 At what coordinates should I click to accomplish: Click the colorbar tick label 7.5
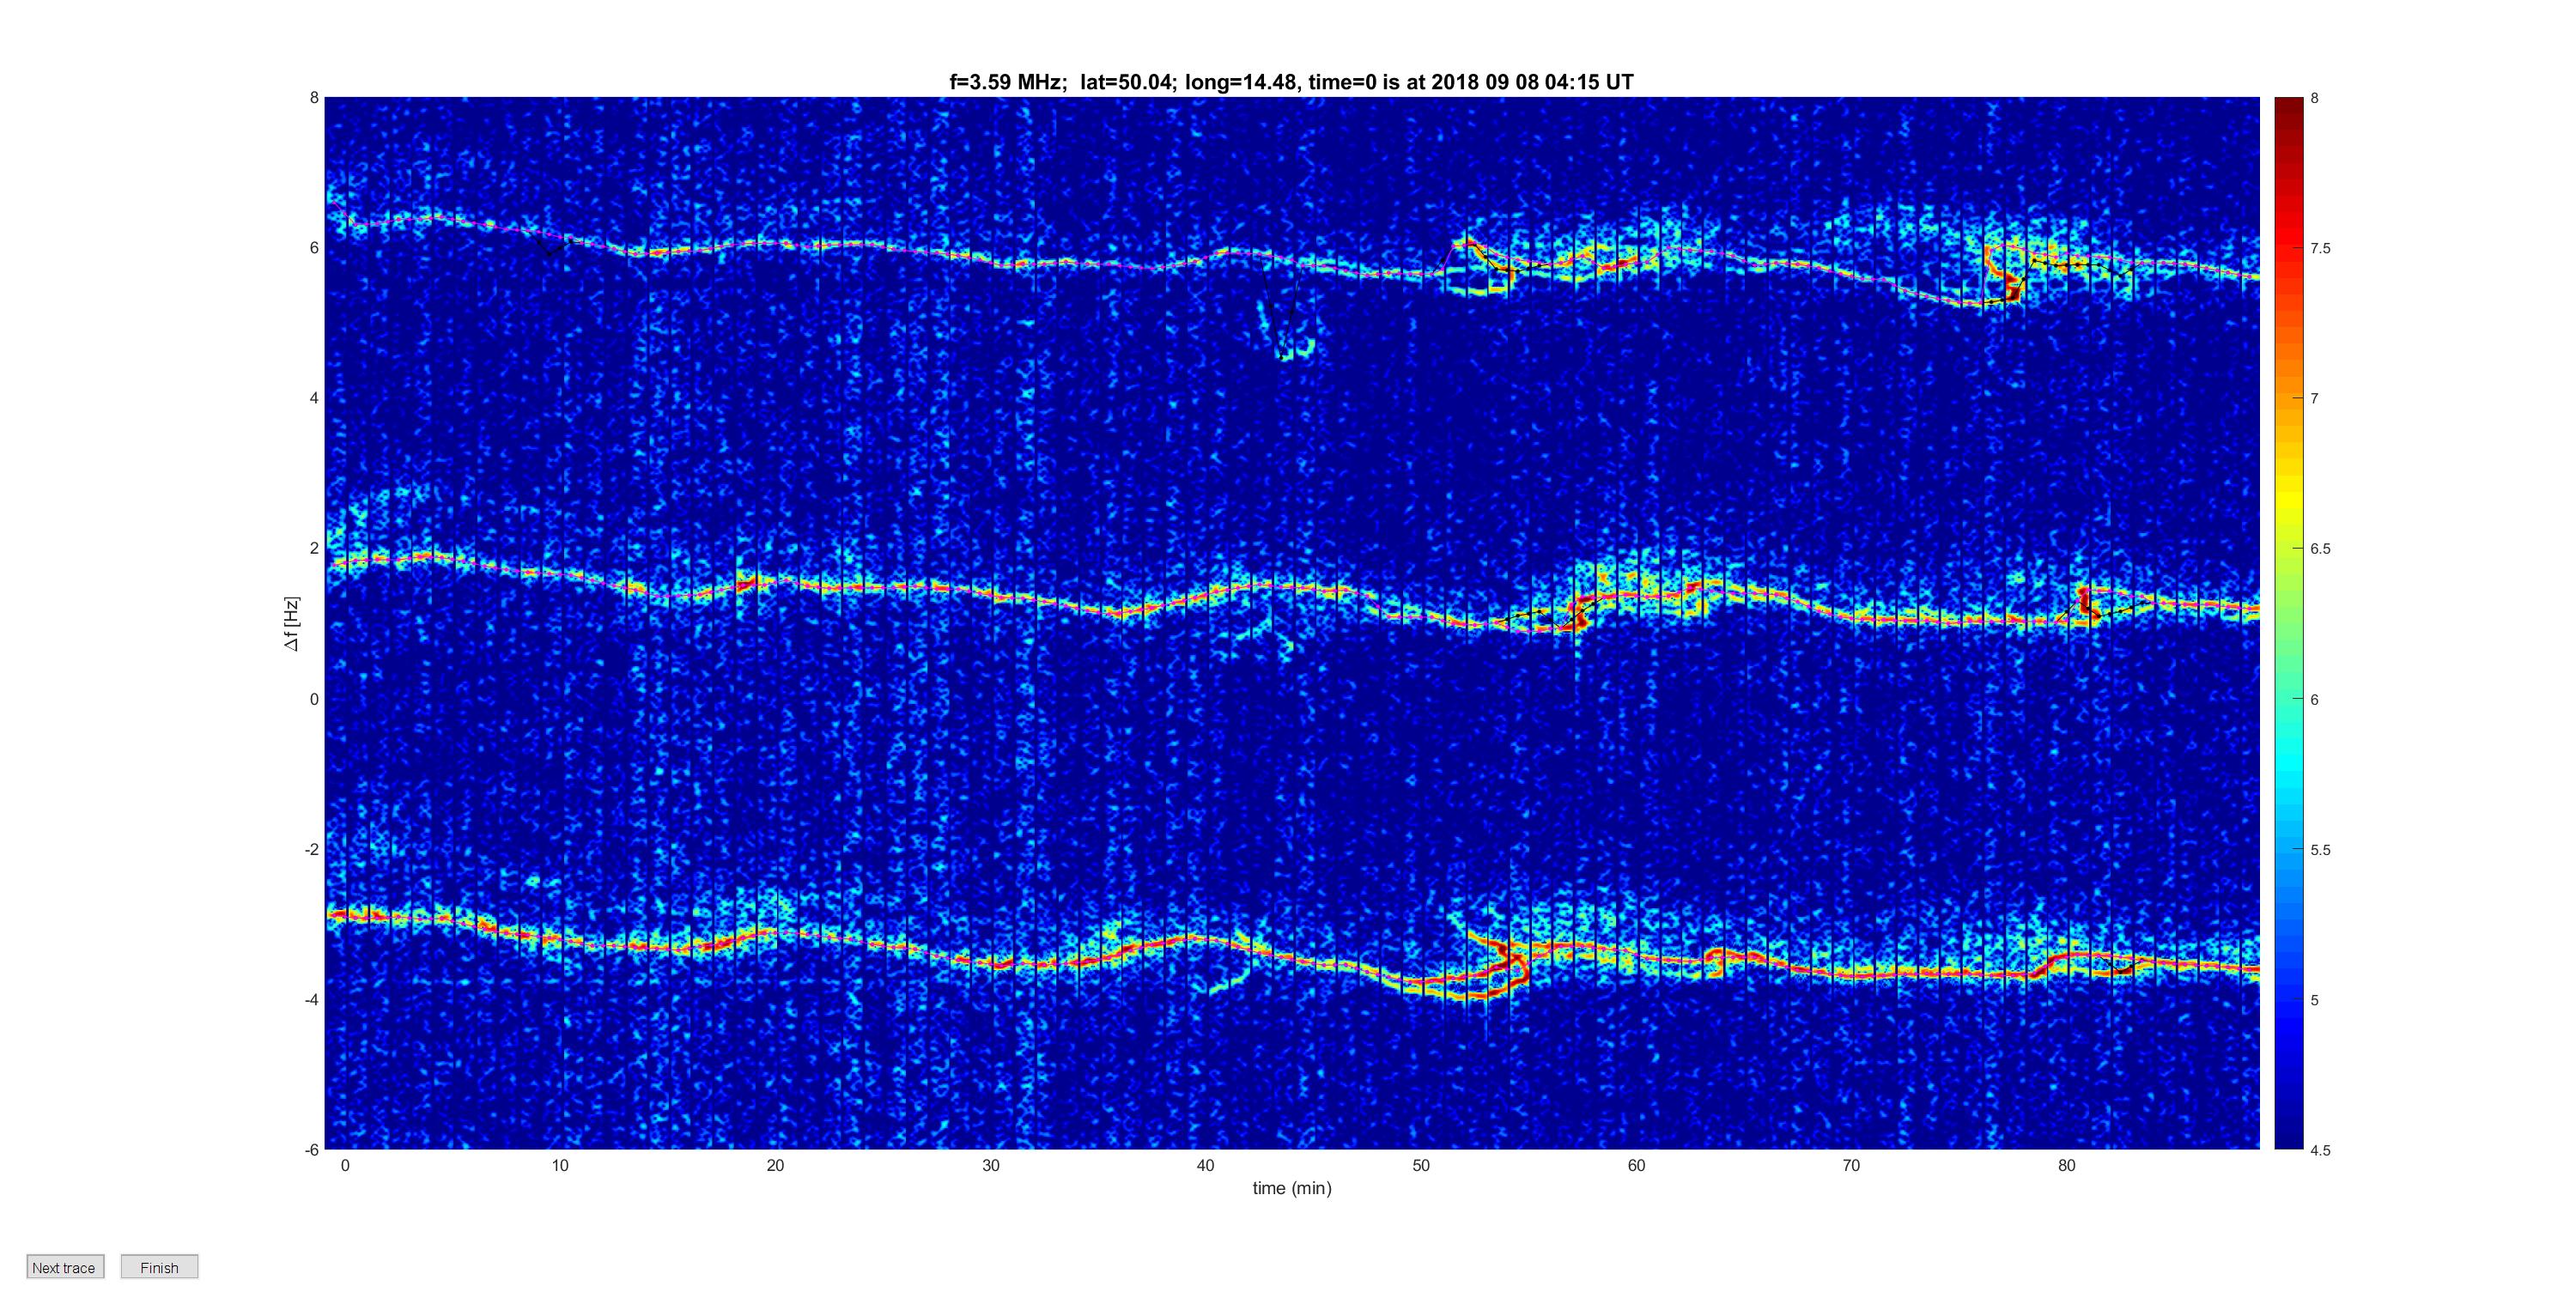(x=2320, y=248)
